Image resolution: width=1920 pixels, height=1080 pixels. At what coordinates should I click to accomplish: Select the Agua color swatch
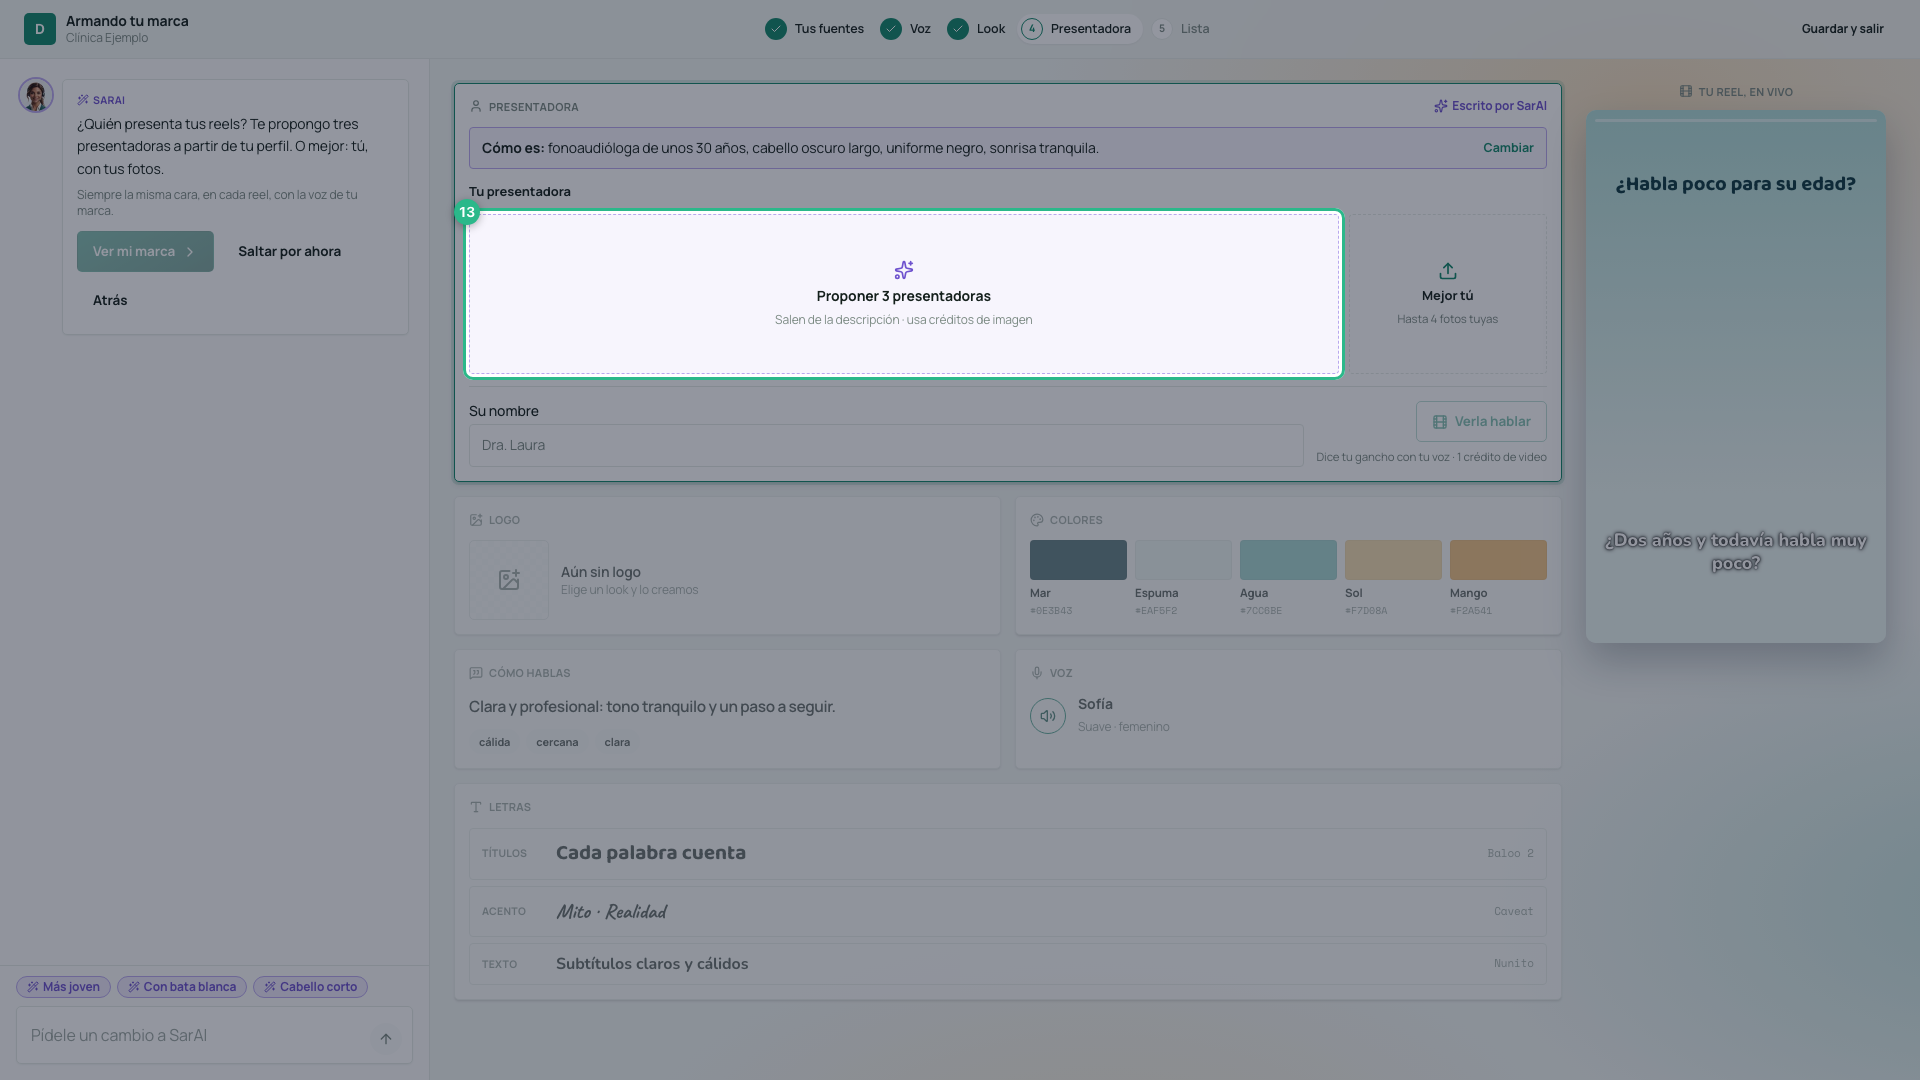tap(1288, 560)
